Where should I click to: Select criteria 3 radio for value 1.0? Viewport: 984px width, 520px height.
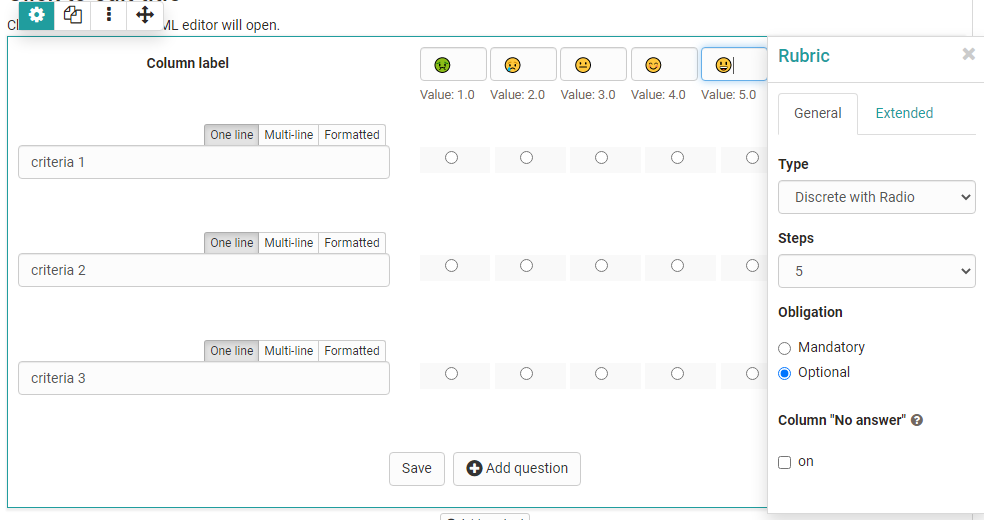pos(451,373)
